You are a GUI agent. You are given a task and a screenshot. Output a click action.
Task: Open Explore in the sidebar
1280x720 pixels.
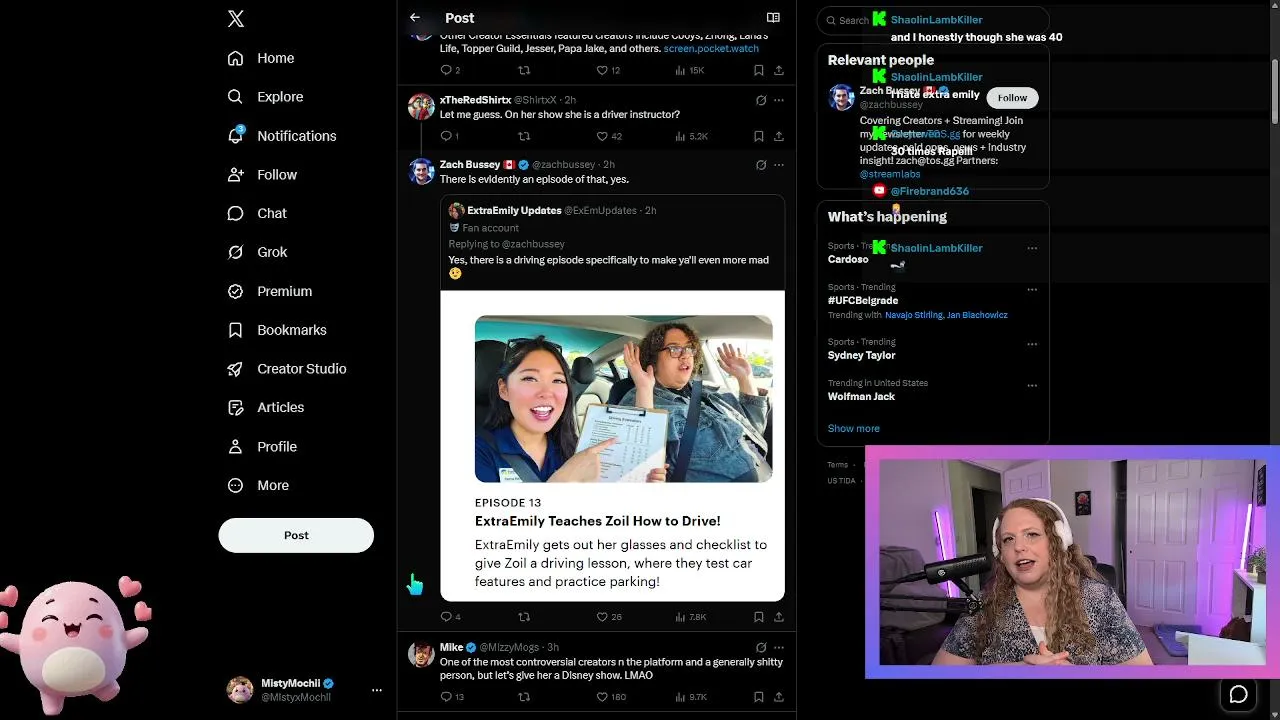click(266, 97)
